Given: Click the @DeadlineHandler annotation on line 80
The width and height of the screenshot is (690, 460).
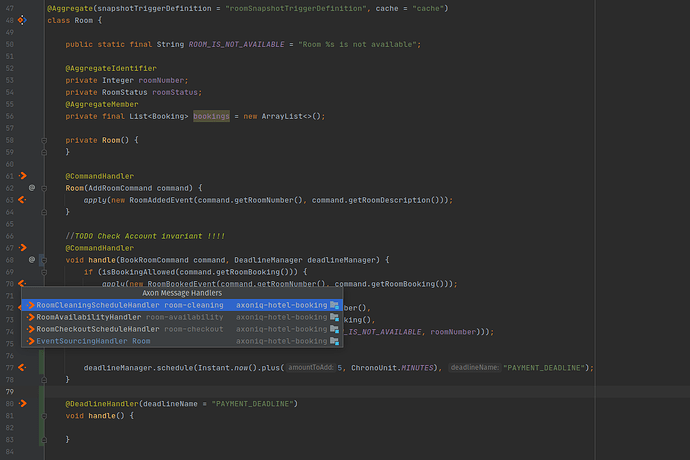Looking at the screenshot, I should point(102,404).
